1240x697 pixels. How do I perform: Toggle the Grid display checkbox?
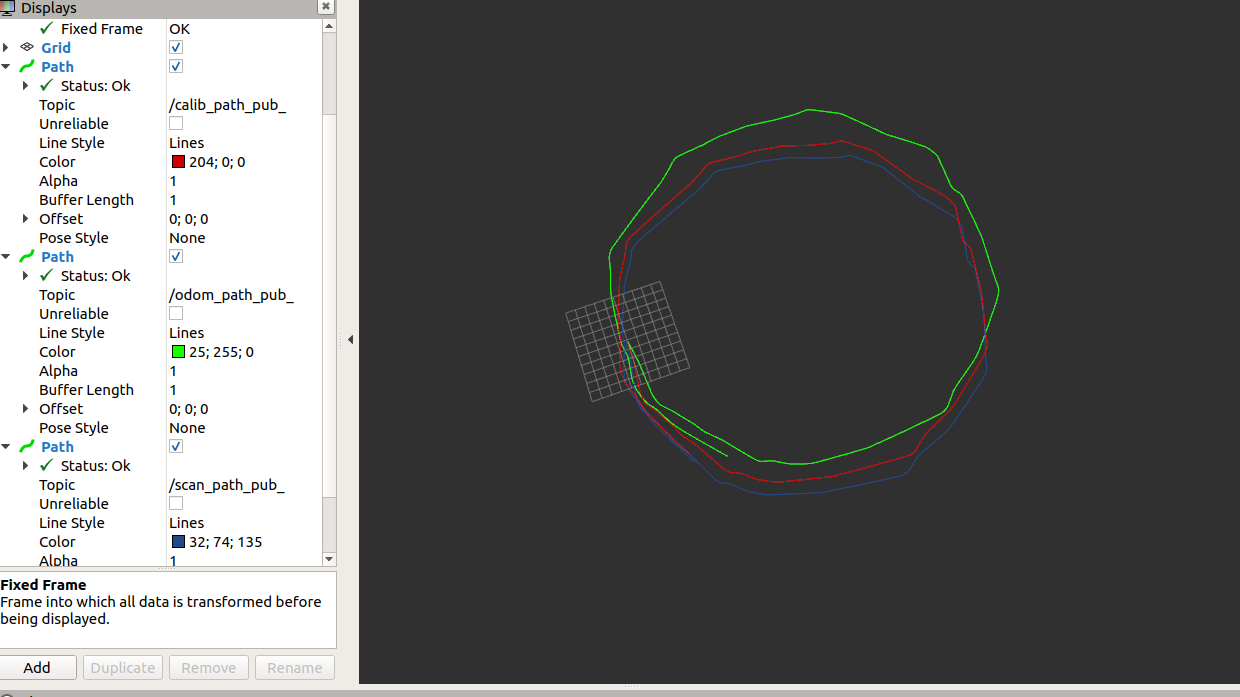[x=176, y=47]
